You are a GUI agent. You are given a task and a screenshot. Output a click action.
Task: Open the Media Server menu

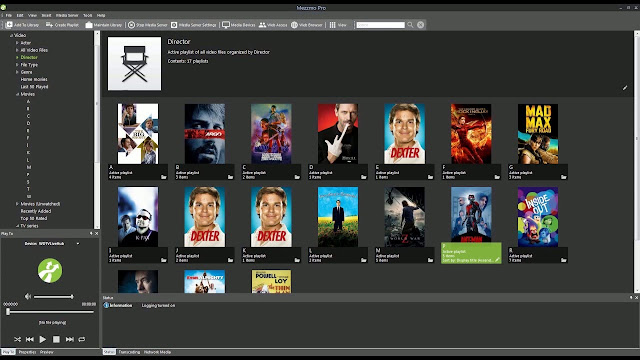pos(67,15)
